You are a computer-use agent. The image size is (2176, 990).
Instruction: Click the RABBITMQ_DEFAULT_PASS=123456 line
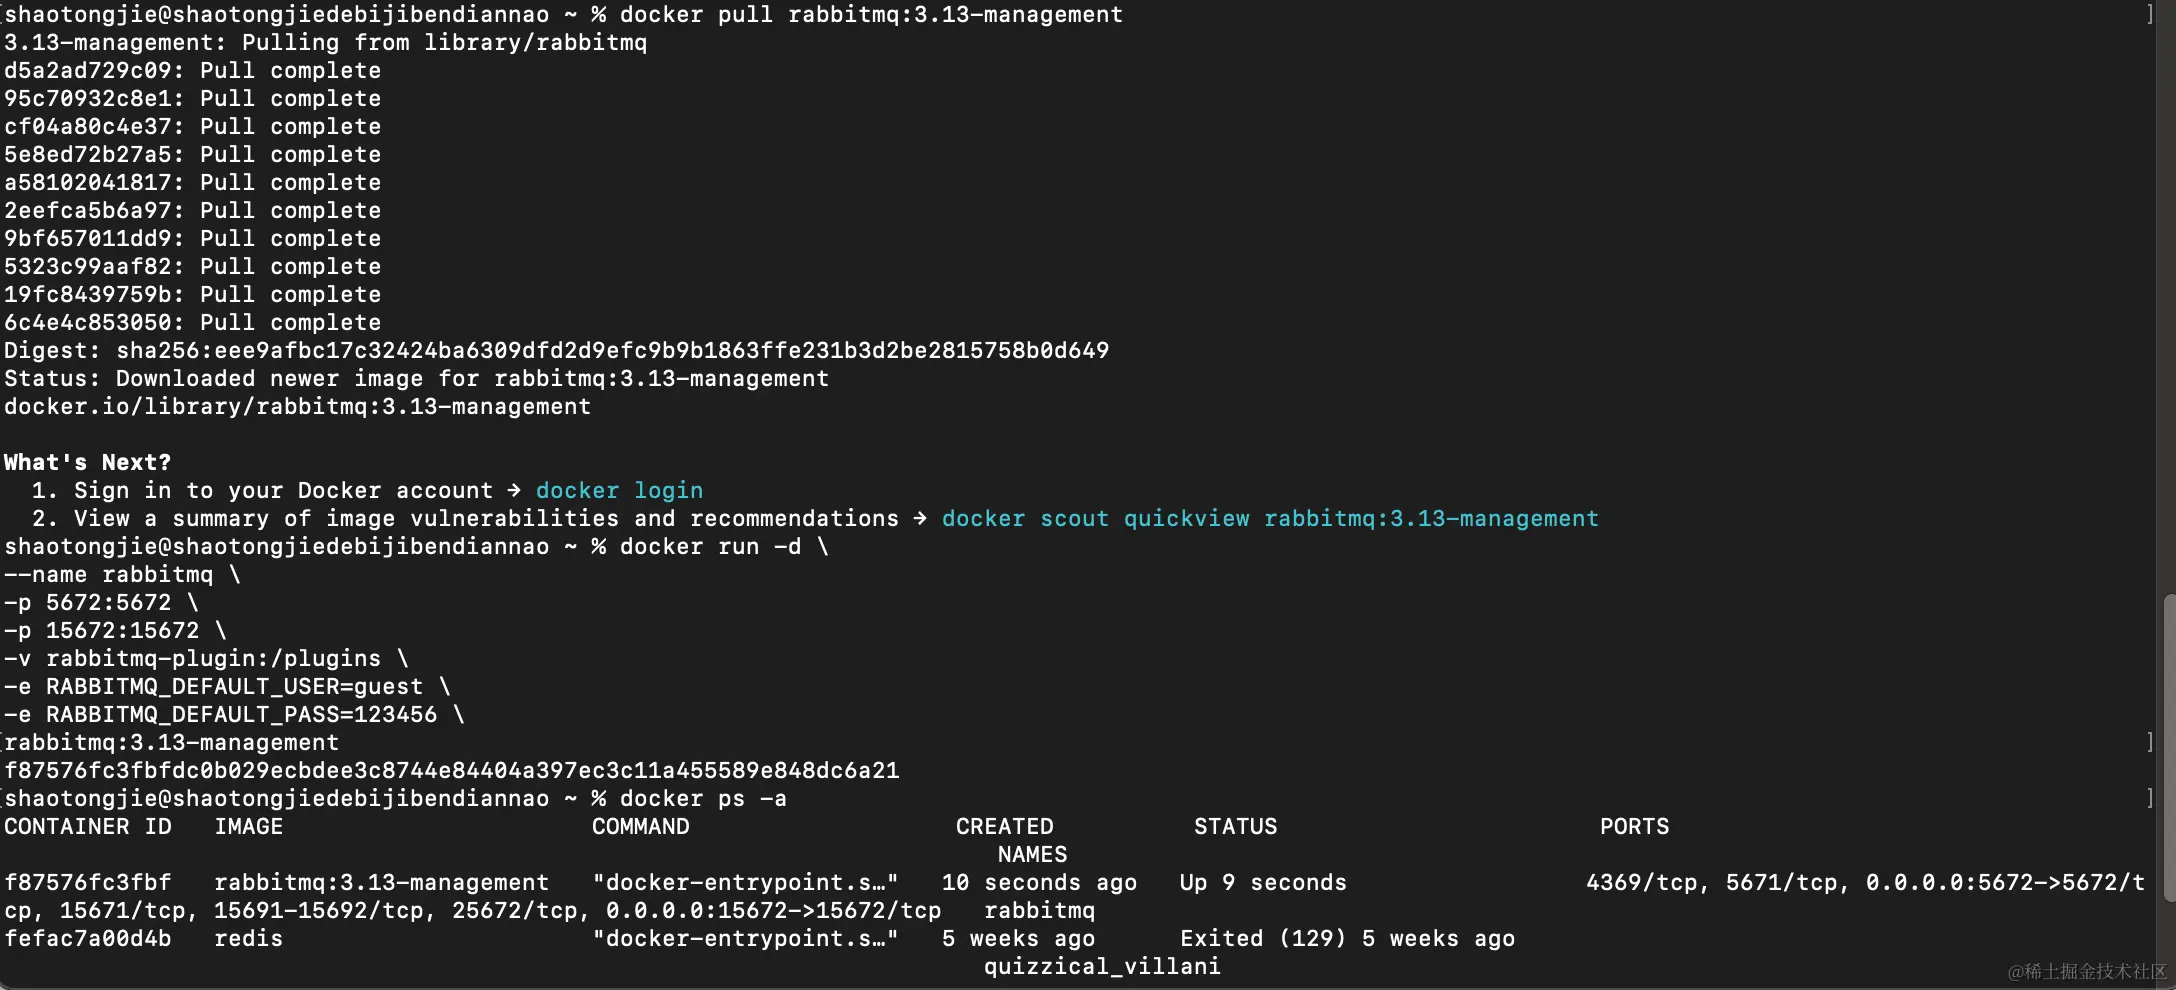point(234,714)
